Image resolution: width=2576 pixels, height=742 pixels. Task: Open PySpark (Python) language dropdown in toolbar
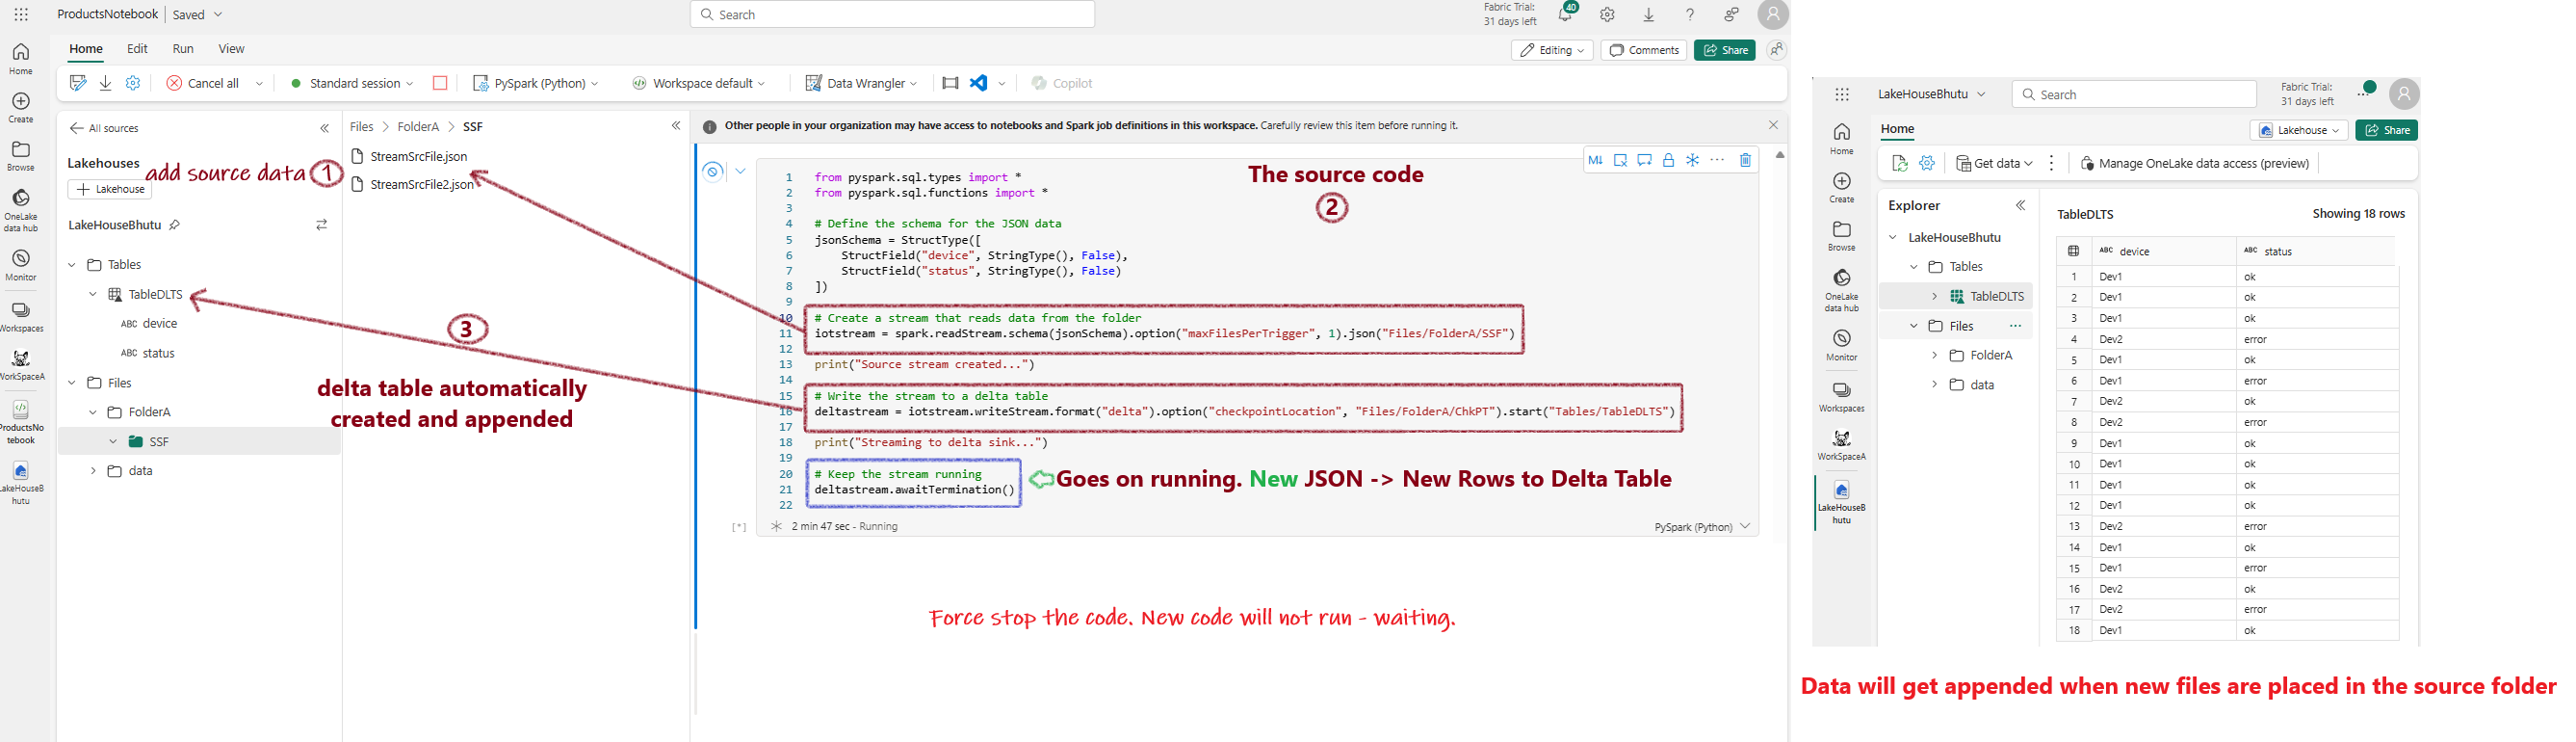point(535,83)
